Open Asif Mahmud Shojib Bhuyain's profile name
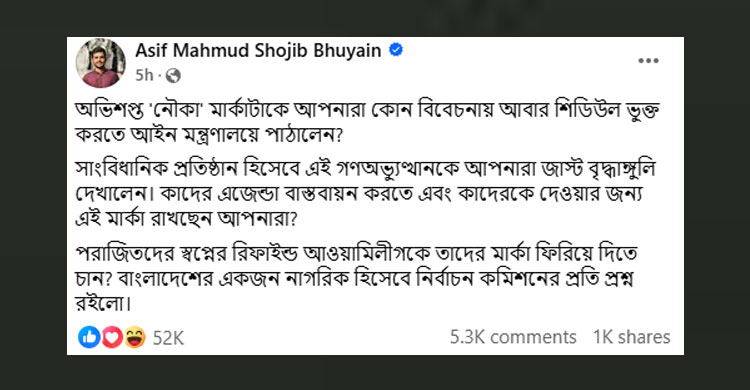 [258, 50]
